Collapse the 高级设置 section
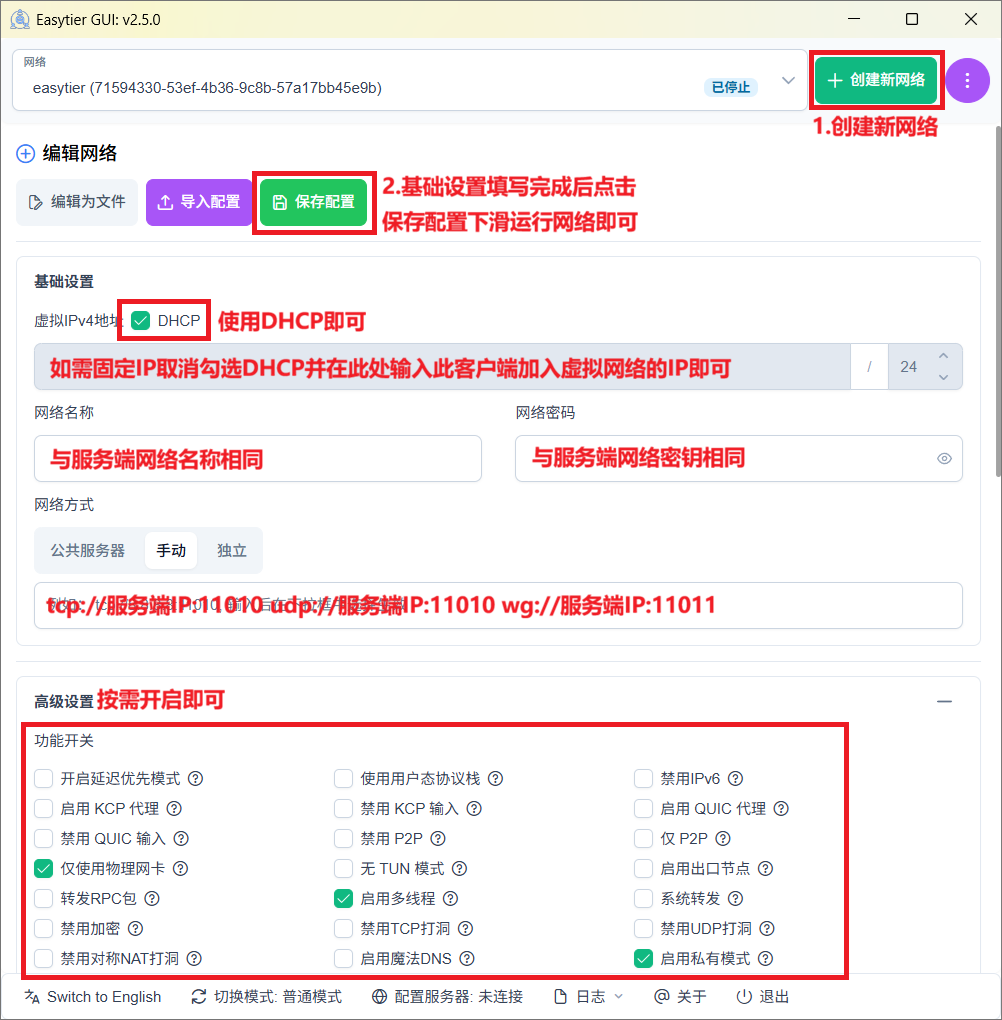Image resolution: width=1002 pixels, height=1020 pixels. (944, 701)
